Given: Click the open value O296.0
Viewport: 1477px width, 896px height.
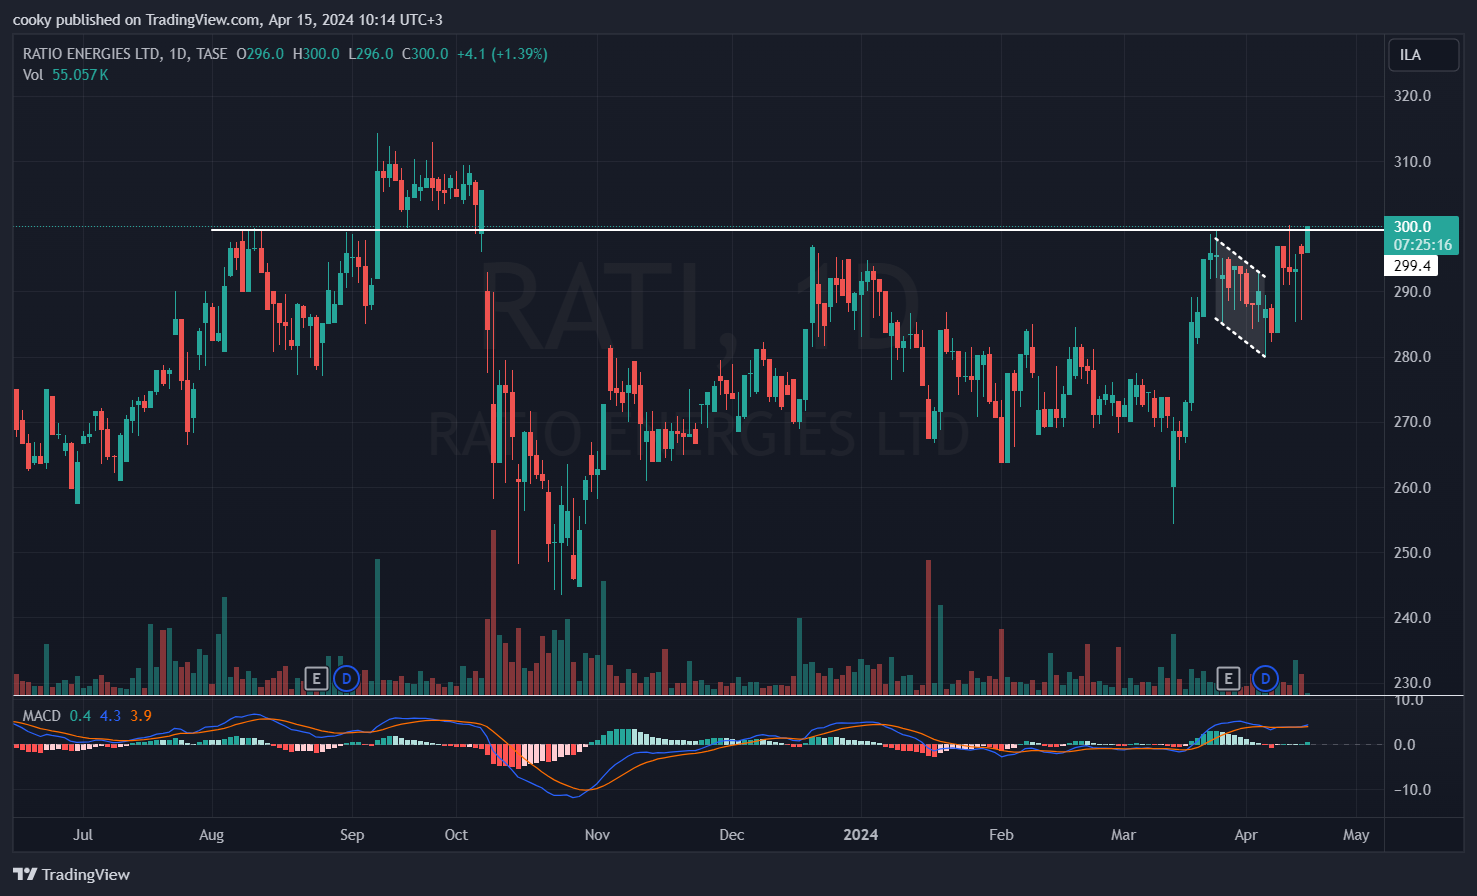Looking at the screenshot, I should (260, 54).
